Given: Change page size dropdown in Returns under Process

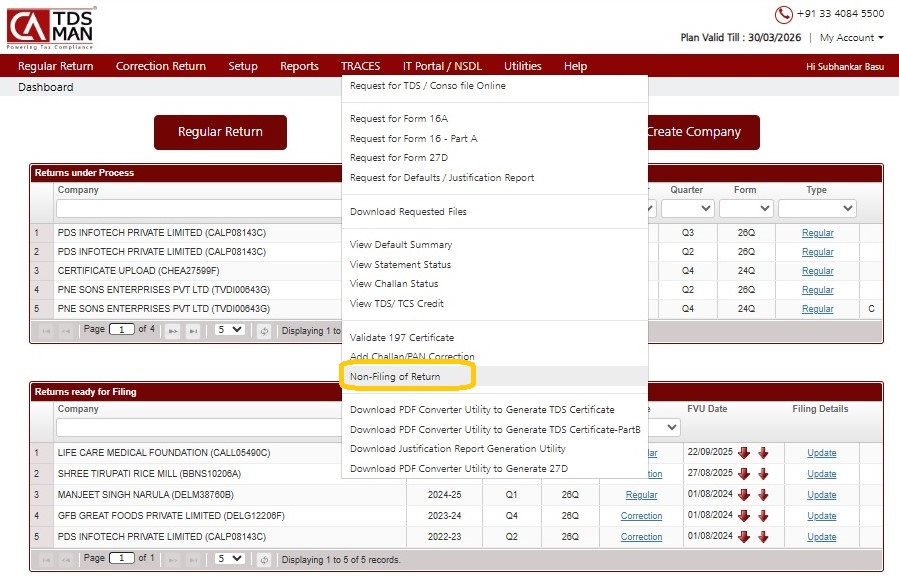Looking at the screenshot, I should 230,330.
